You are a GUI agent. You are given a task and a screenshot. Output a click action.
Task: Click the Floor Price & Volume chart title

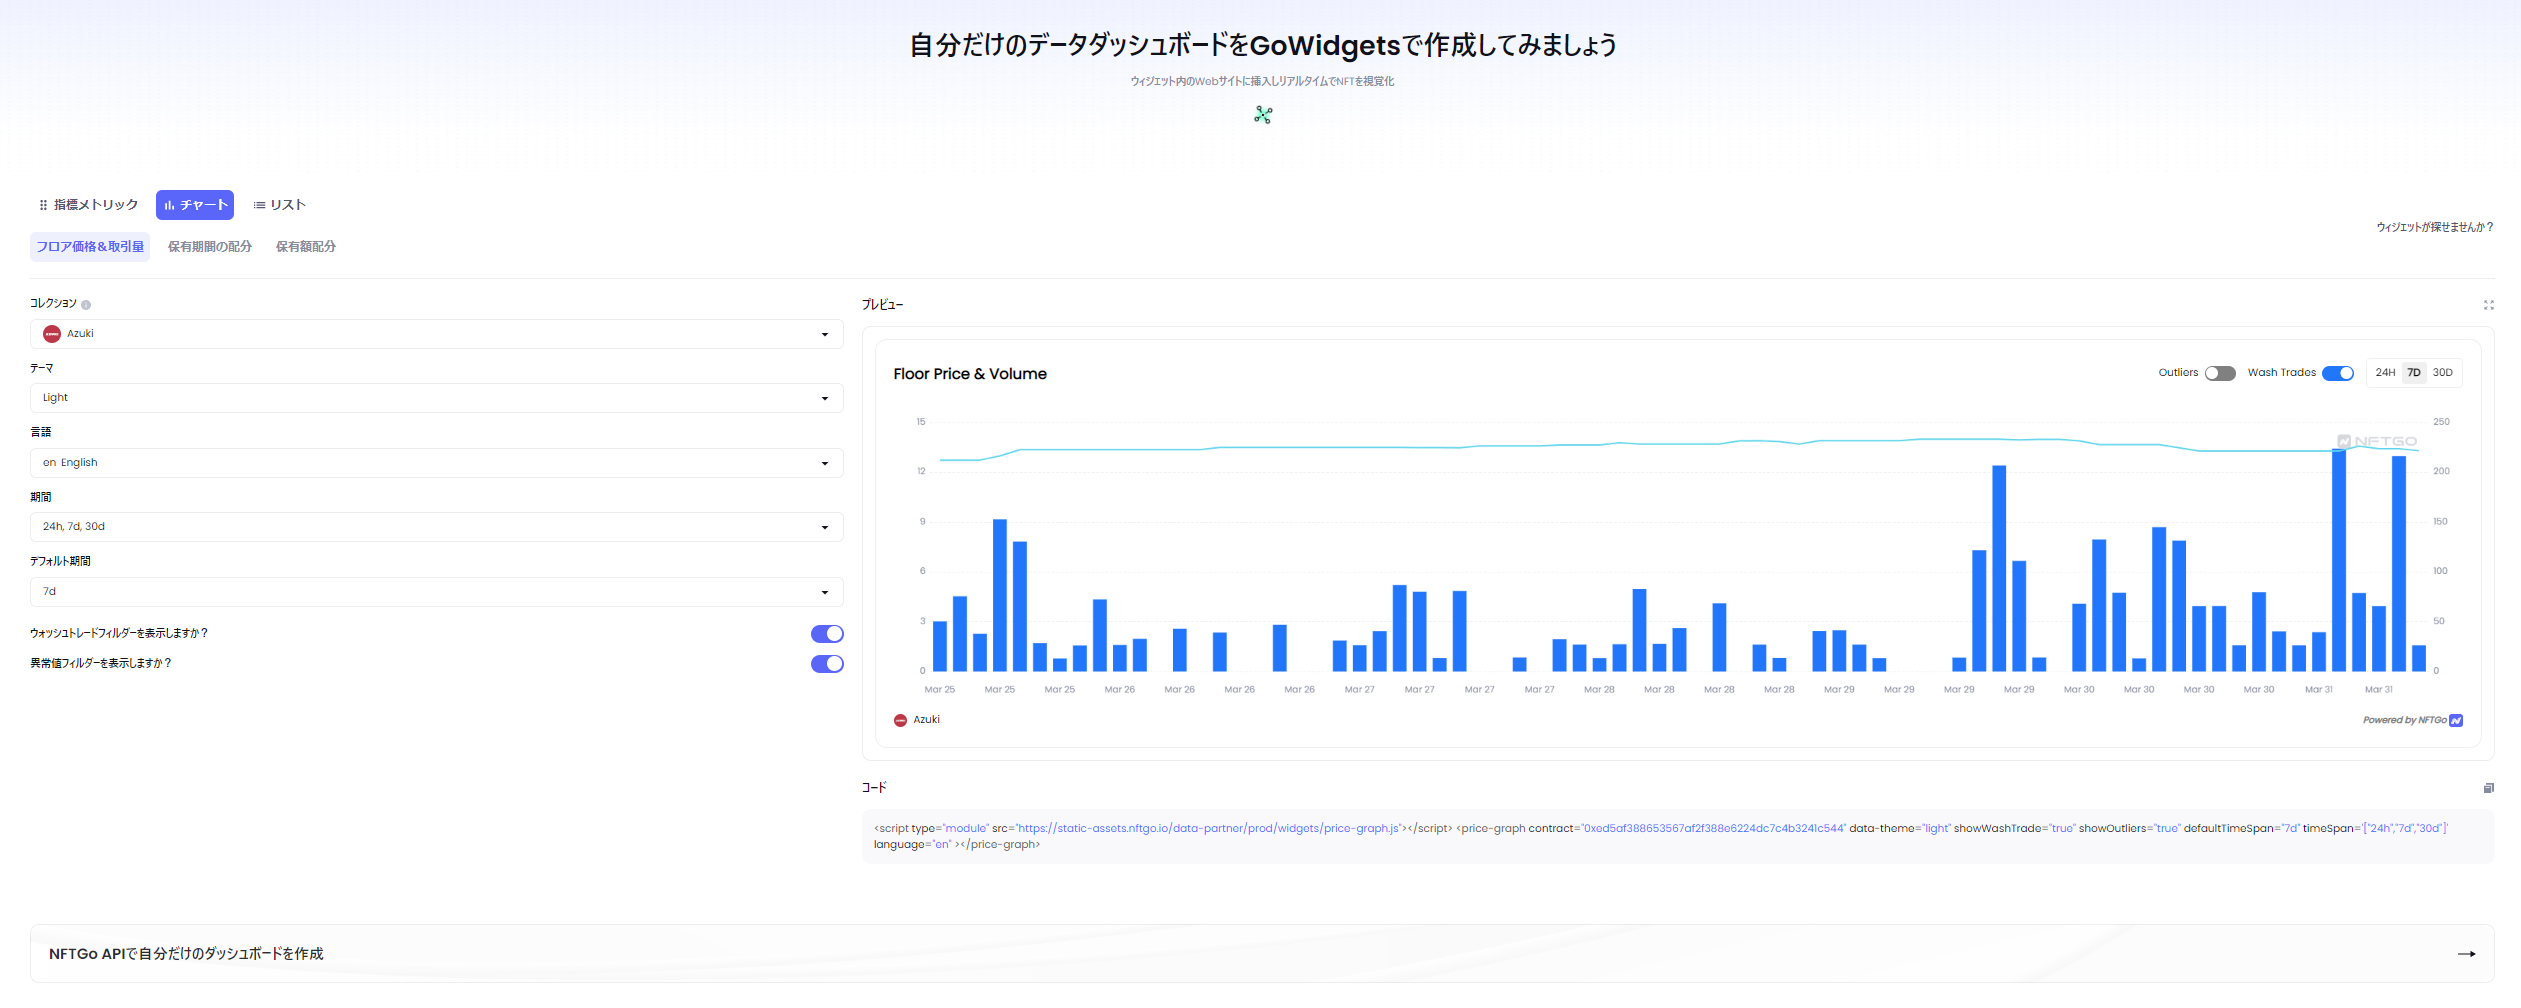click(x=970, y=374)
